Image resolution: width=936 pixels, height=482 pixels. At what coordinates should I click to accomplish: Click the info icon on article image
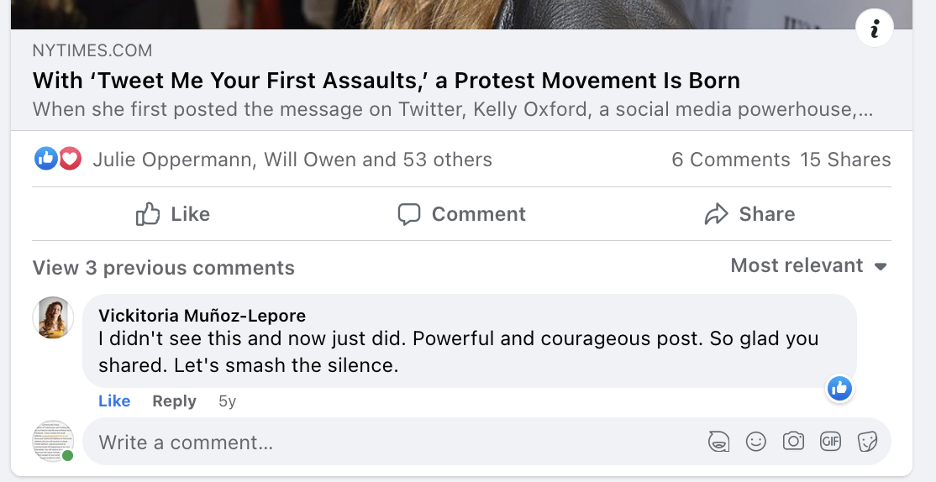875,29
